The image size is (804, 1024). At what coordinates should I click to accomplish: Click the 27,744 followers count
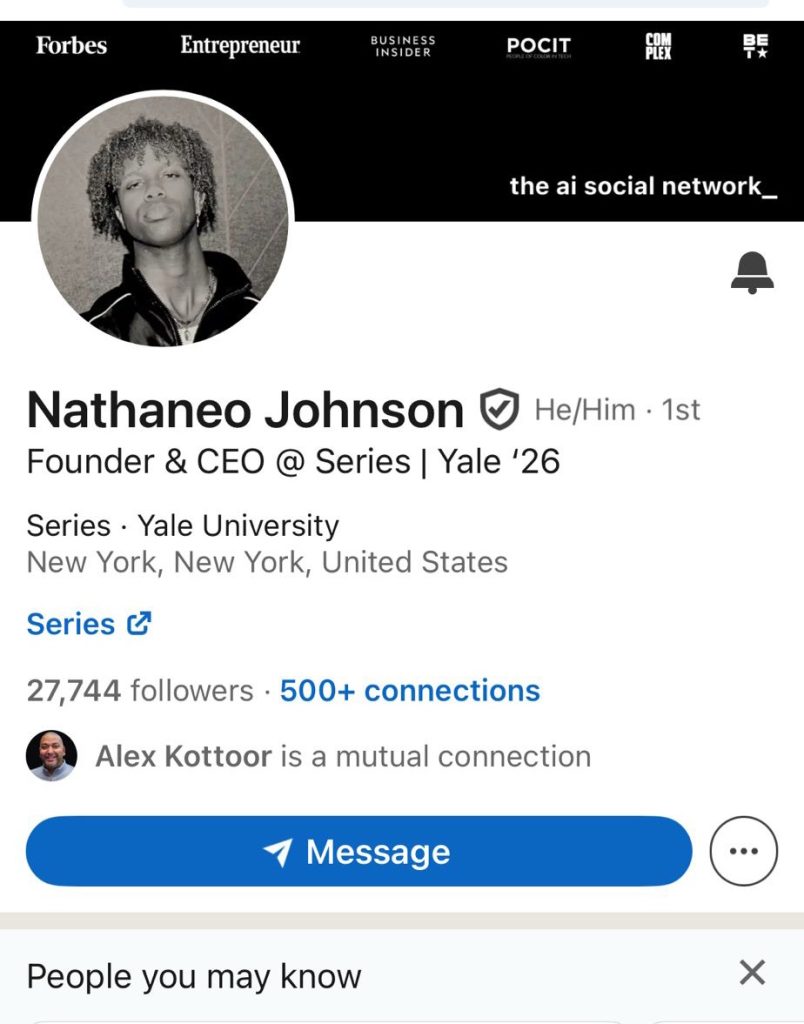[x=139, y=691]
